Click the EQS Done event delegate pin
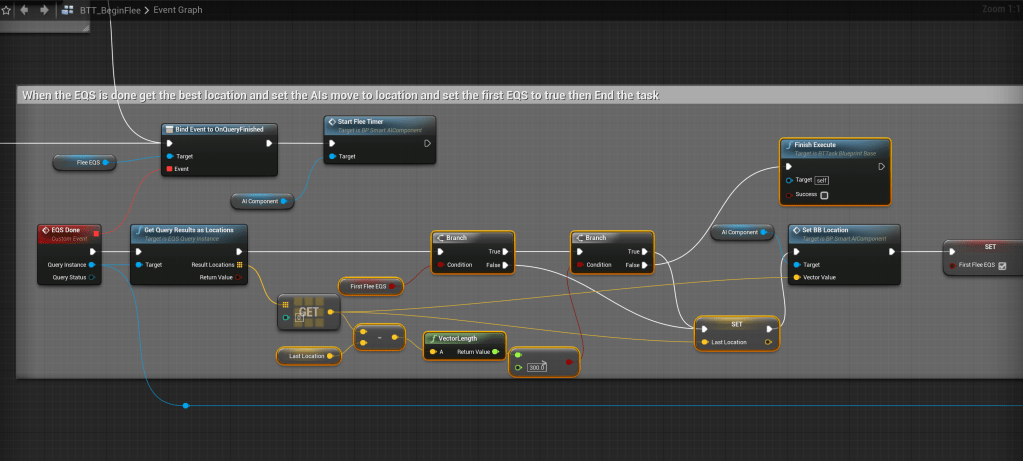Image resolution: width=1023 pixels, height=461 pixels. [95, 234]
